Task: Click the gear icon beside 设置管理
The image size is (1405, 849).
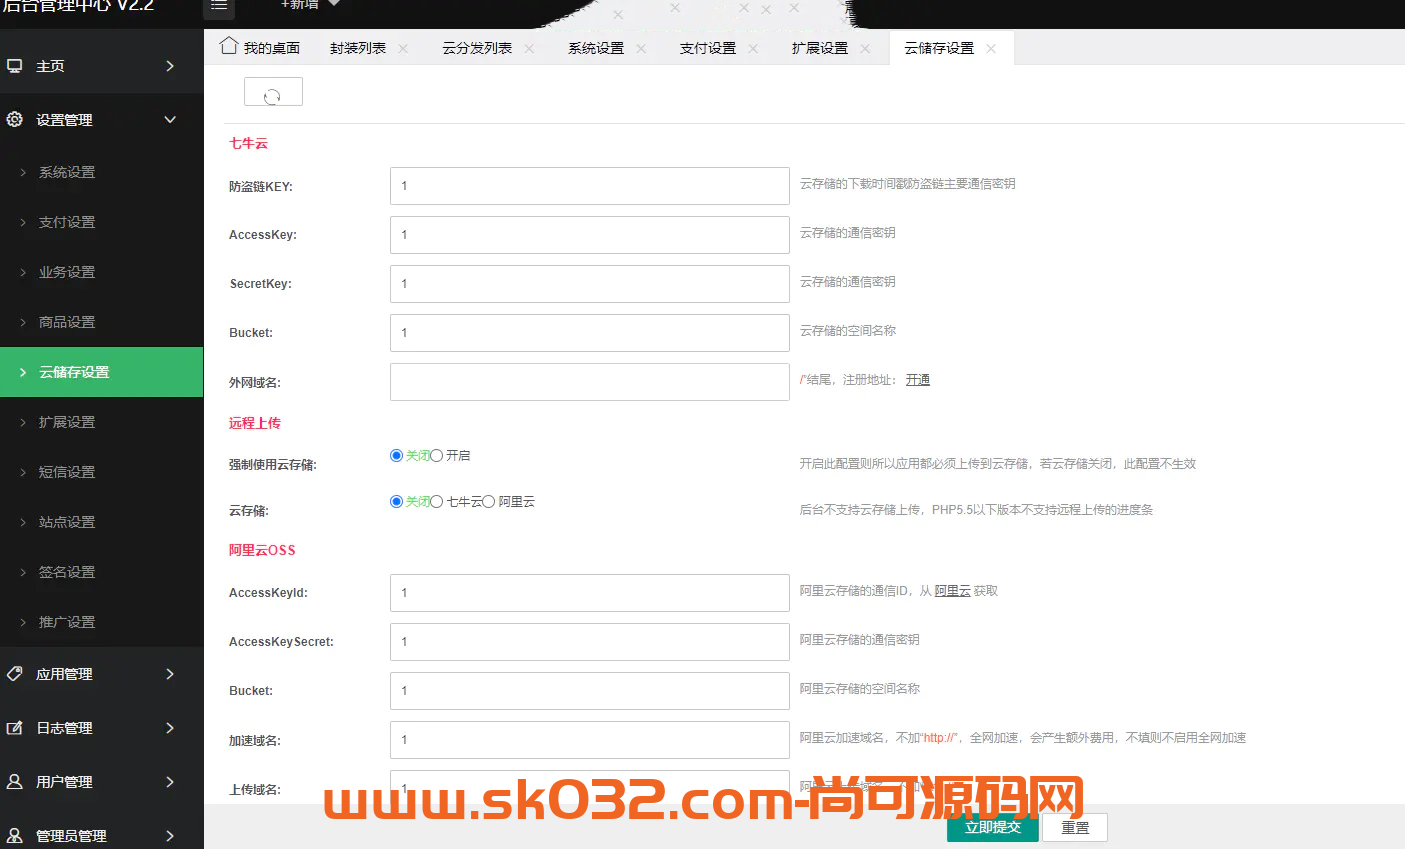Action: click(15, 120)
